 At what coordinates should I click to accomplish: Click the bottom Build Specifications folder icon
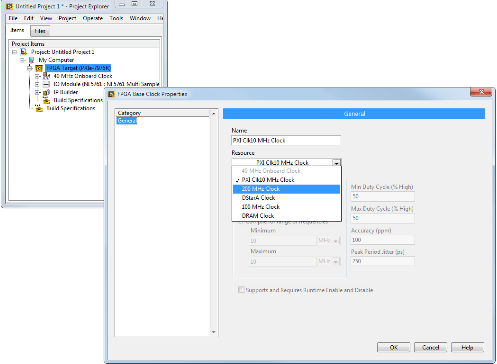(x=39, y=108)
